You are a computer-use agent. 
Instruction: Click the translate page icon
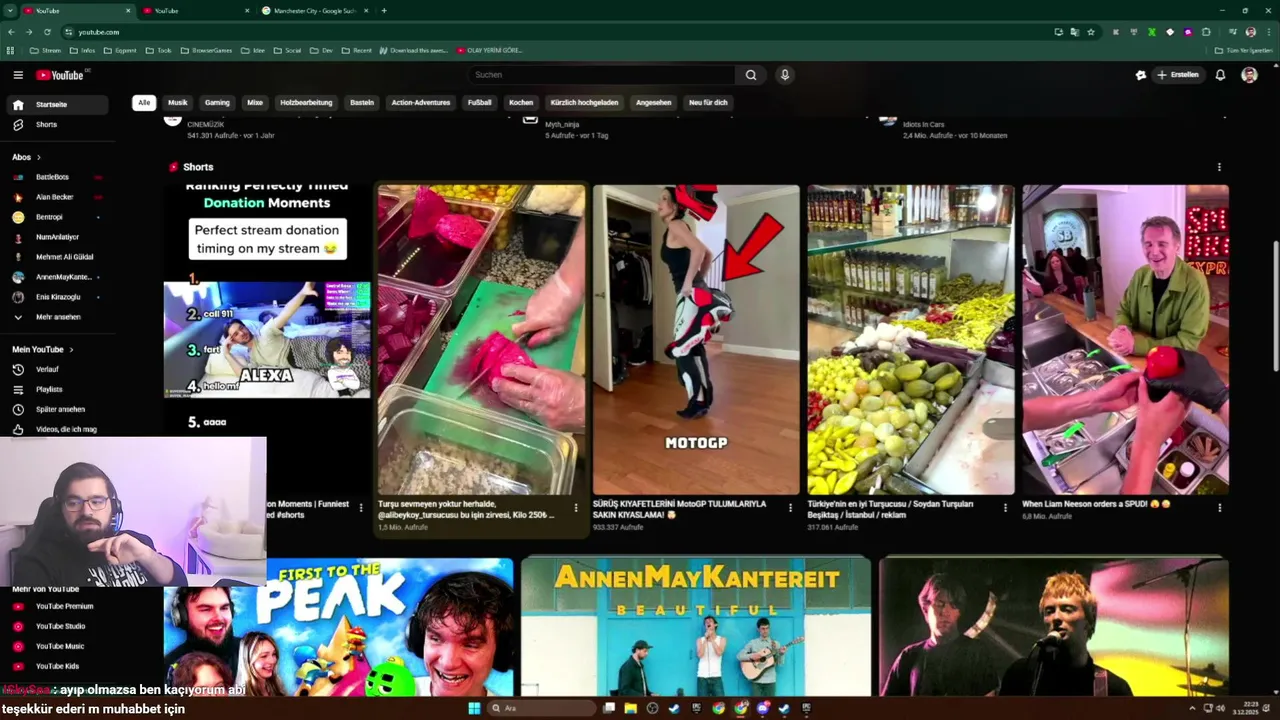click(1075, 32)
